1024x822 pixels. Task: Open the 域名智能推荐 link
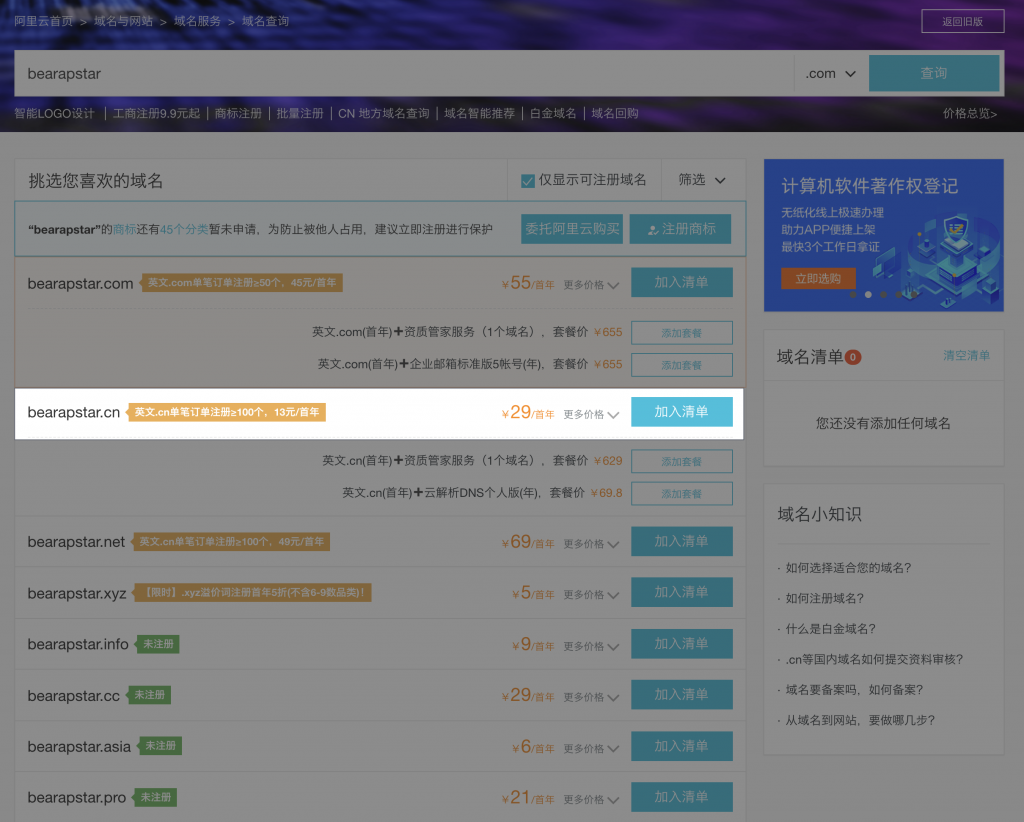pos(479,114)
